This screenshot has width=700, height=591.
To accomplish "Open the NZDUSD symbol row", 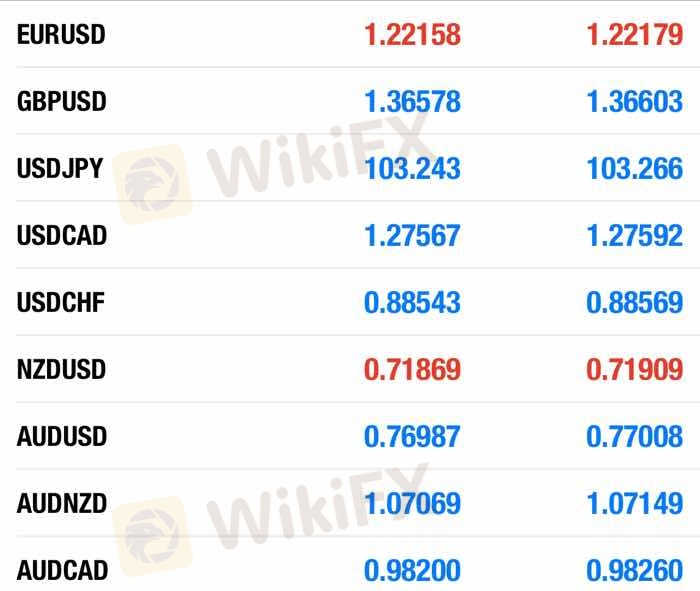I will pos(350,369).
